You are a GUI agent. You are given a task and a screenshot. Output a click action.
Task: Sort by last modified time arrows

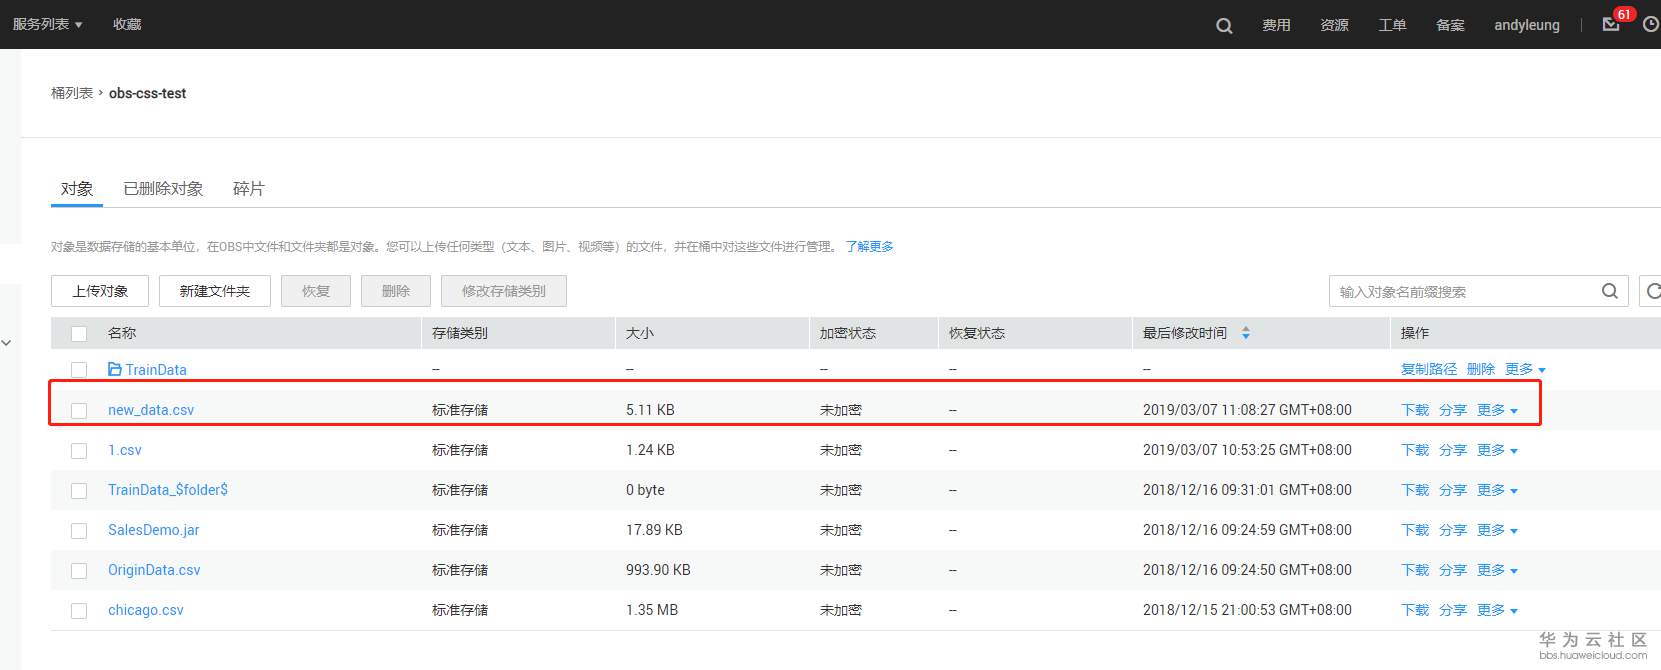click(1246, 333)
